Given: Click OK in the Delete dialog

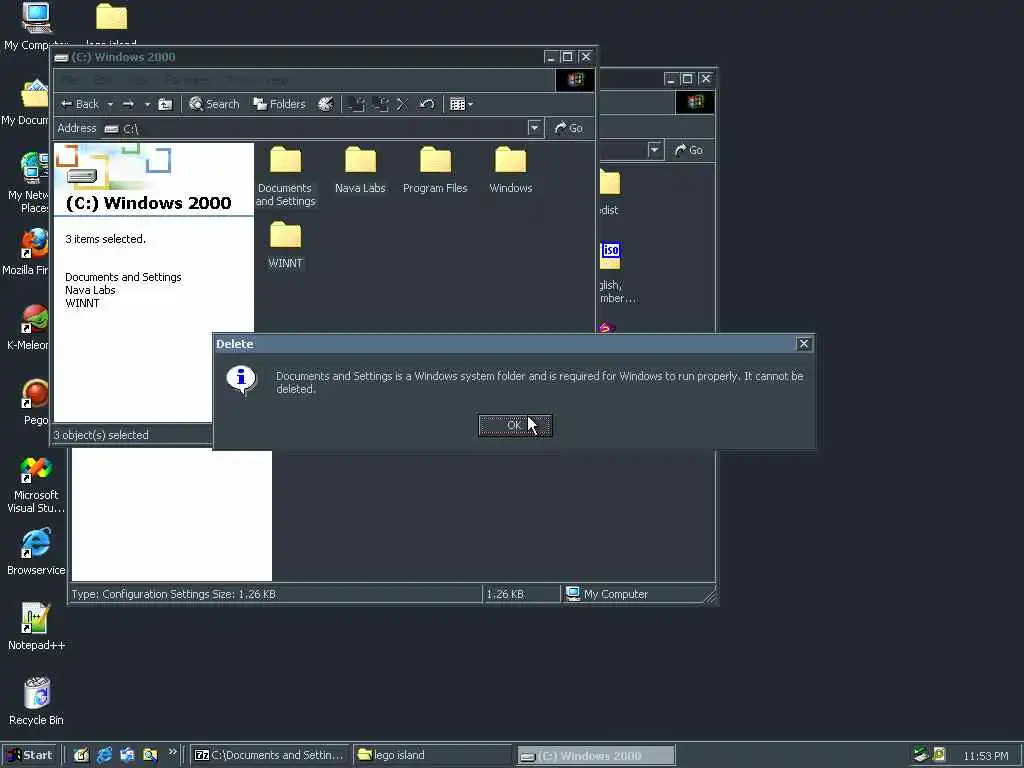Looking at the screenshot, I should pos(515,425).
